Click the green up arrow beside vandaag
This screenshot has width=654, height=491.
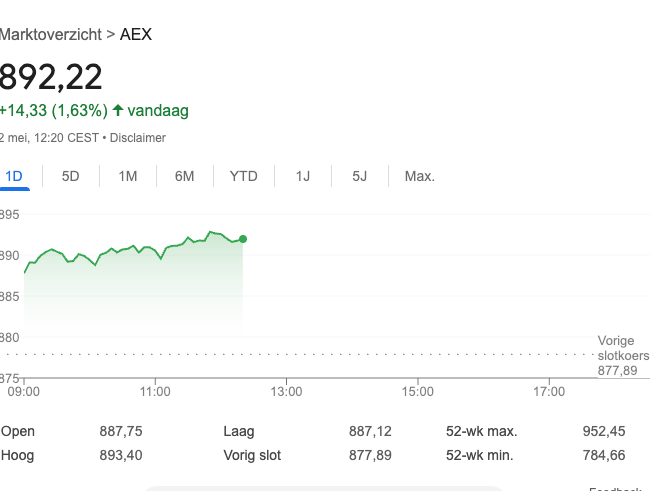(118, 110)
